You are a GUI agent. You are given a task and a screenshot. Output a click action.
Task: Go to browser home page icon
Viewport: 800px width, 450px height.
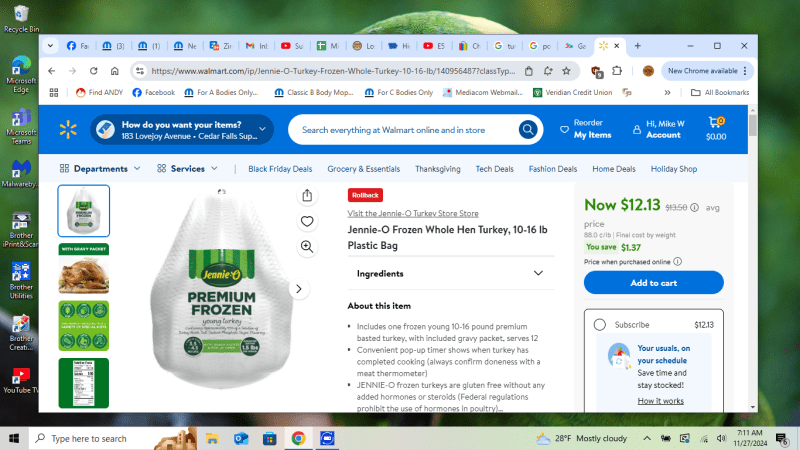coord(115,71)
